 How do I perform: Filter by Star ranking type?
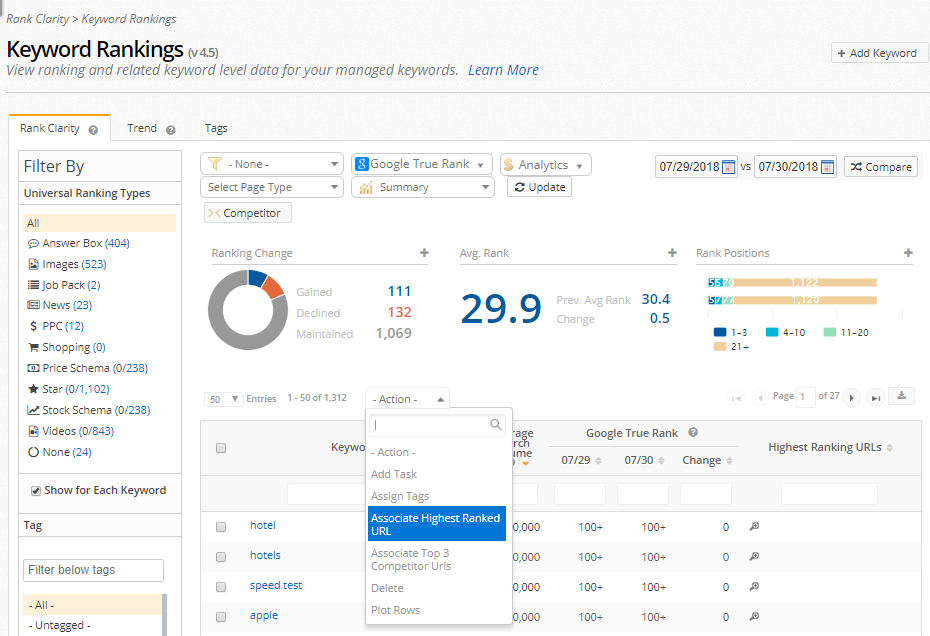point(68,389)
